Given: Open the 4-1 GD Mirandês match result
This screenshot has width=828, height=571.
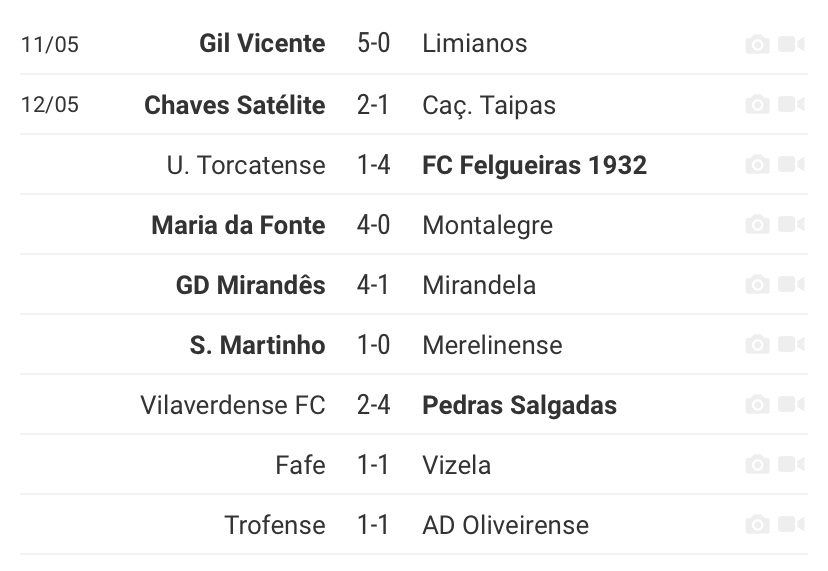Looking at the screenshot, I should [x=373, y=285].
